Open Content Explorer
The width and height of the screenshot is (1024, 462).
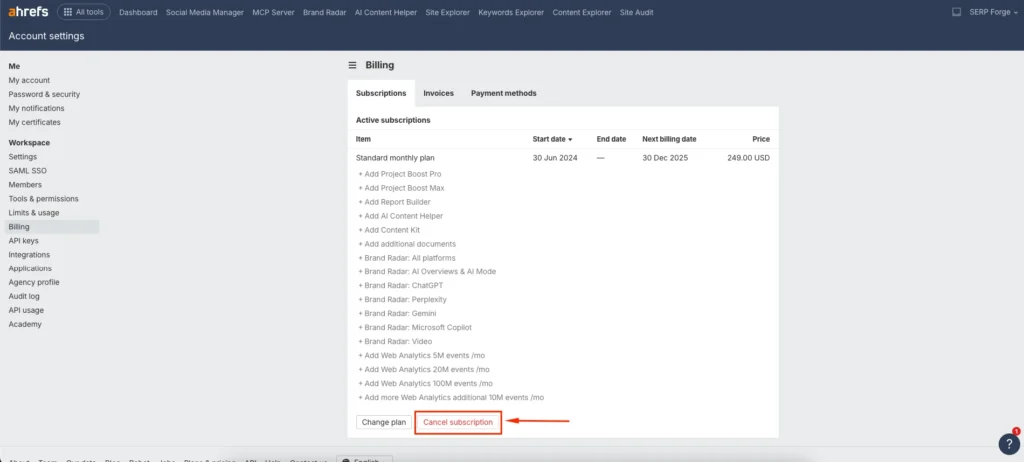pos(582,12)
